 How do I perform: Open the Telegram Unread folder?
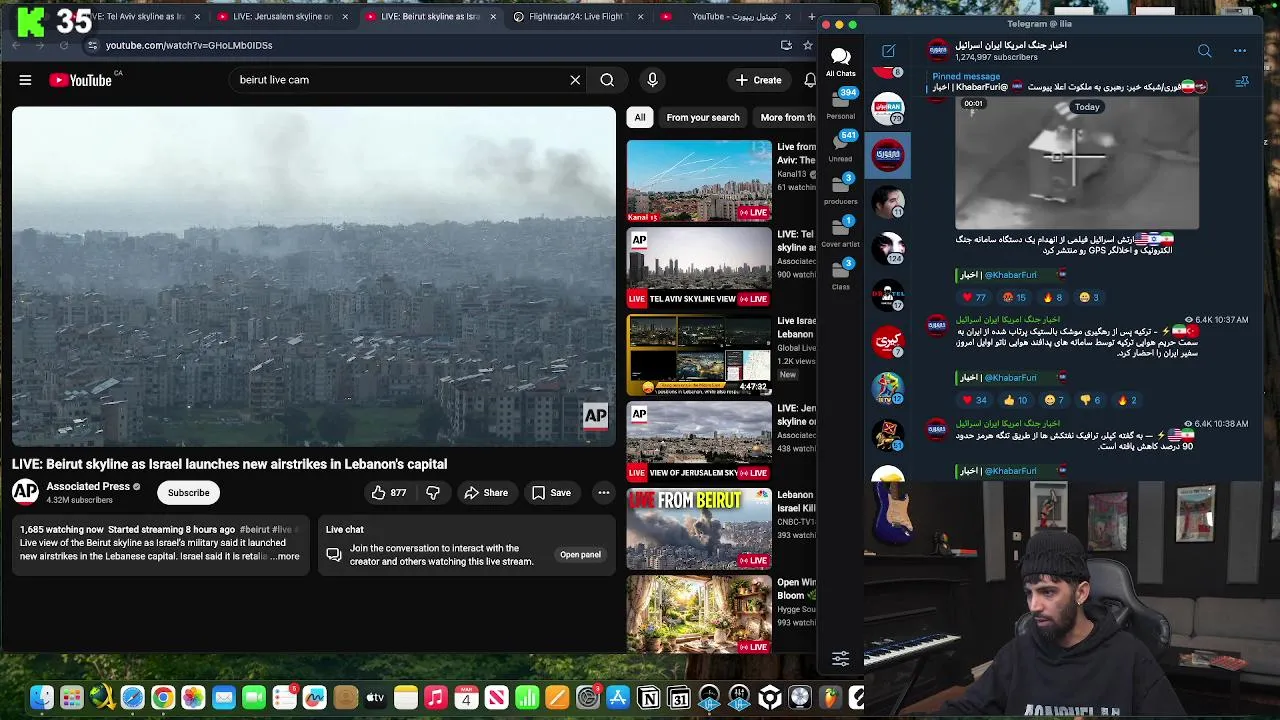pos(841,147)
